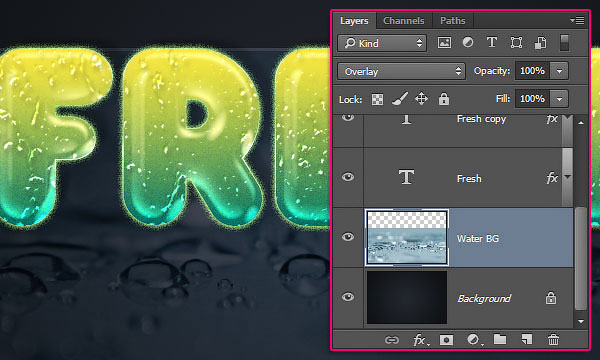Switch to the Layers tab

(x=354, y=21)
